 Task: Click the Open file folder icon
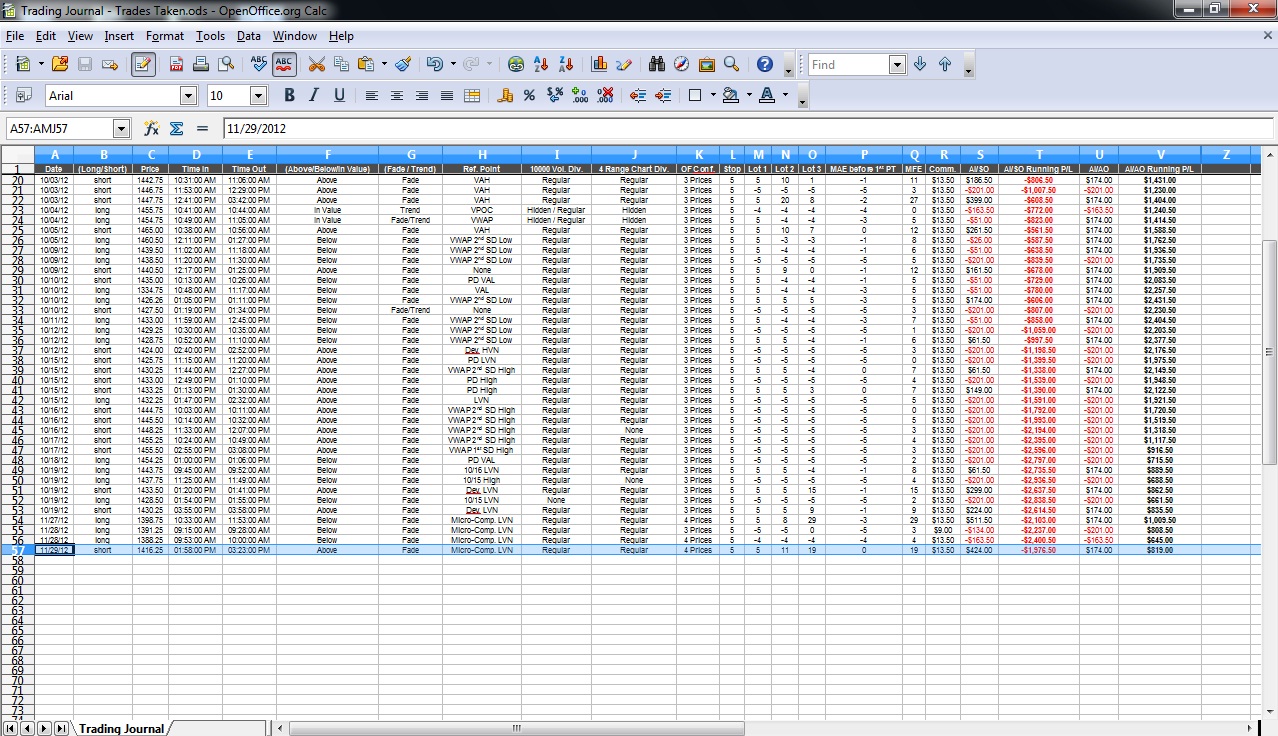coord(60,64)
